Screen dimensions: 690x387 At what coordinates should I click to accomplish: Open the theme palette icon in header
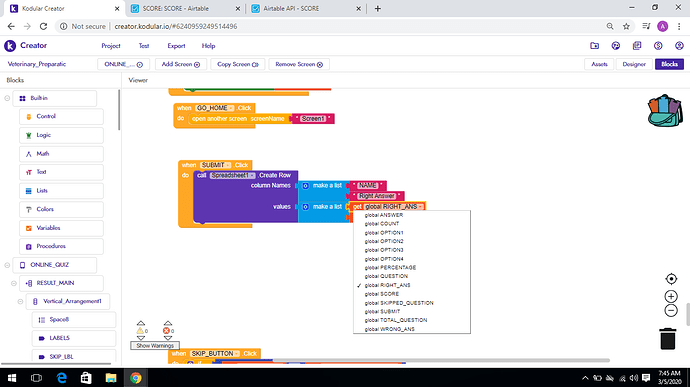point(616,46)
